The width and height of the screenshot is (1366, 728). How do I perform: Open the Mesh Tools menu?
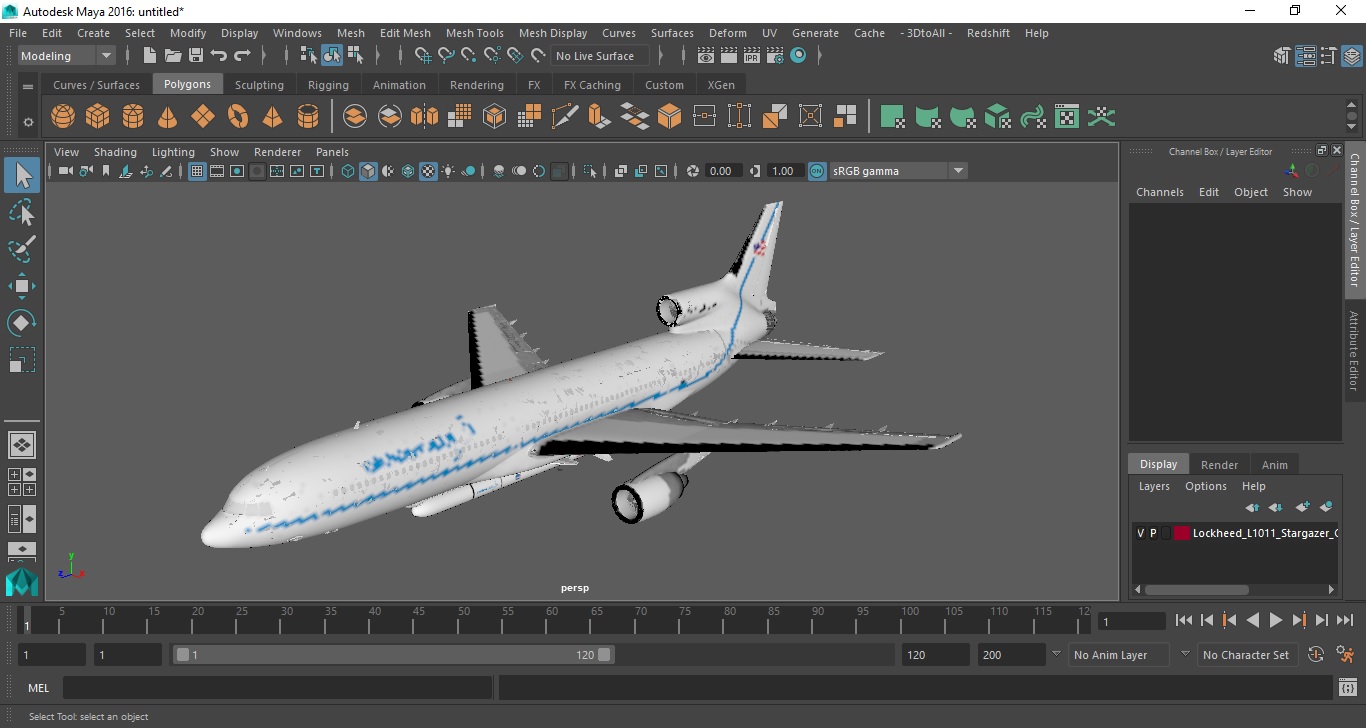(474, 33)
